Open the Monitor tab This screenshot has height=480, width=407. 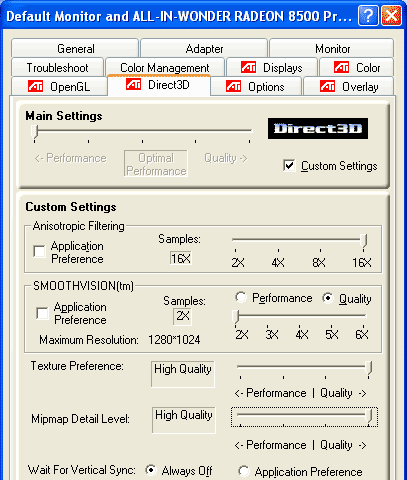click(332, 48)
